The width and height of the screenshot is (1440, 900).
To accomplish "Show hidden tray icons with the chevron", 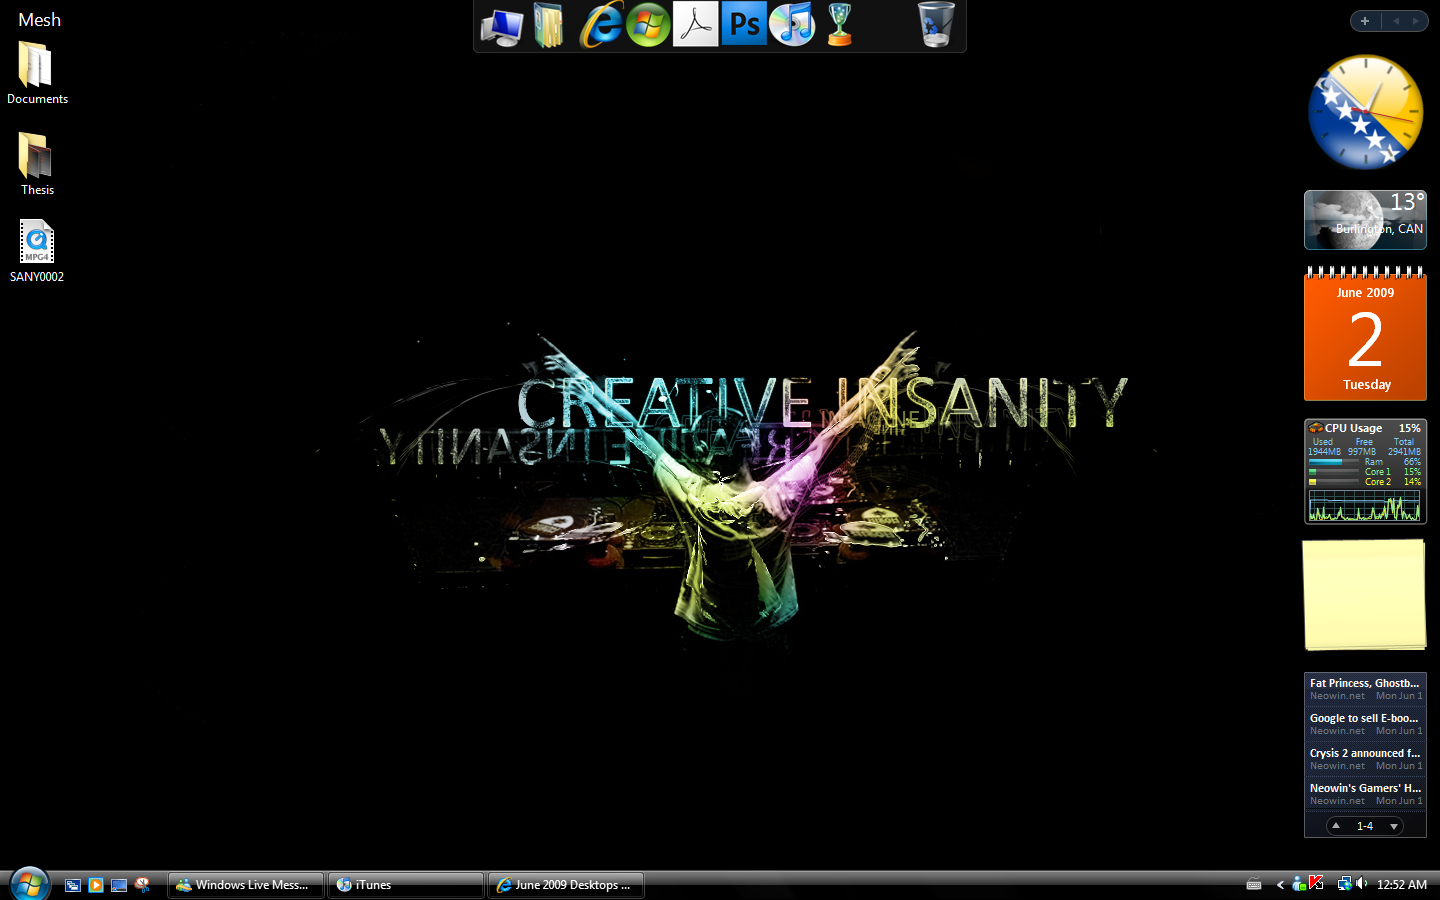I will click(1280, 885).
